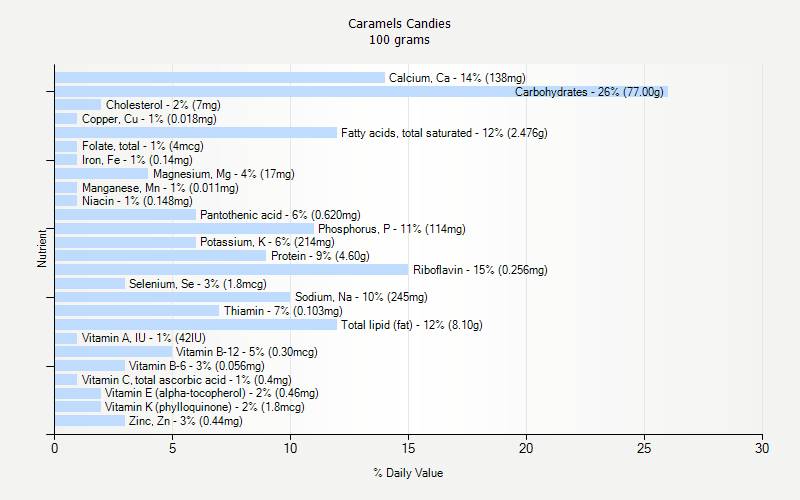Click the x-axis tick label 10

290,448
